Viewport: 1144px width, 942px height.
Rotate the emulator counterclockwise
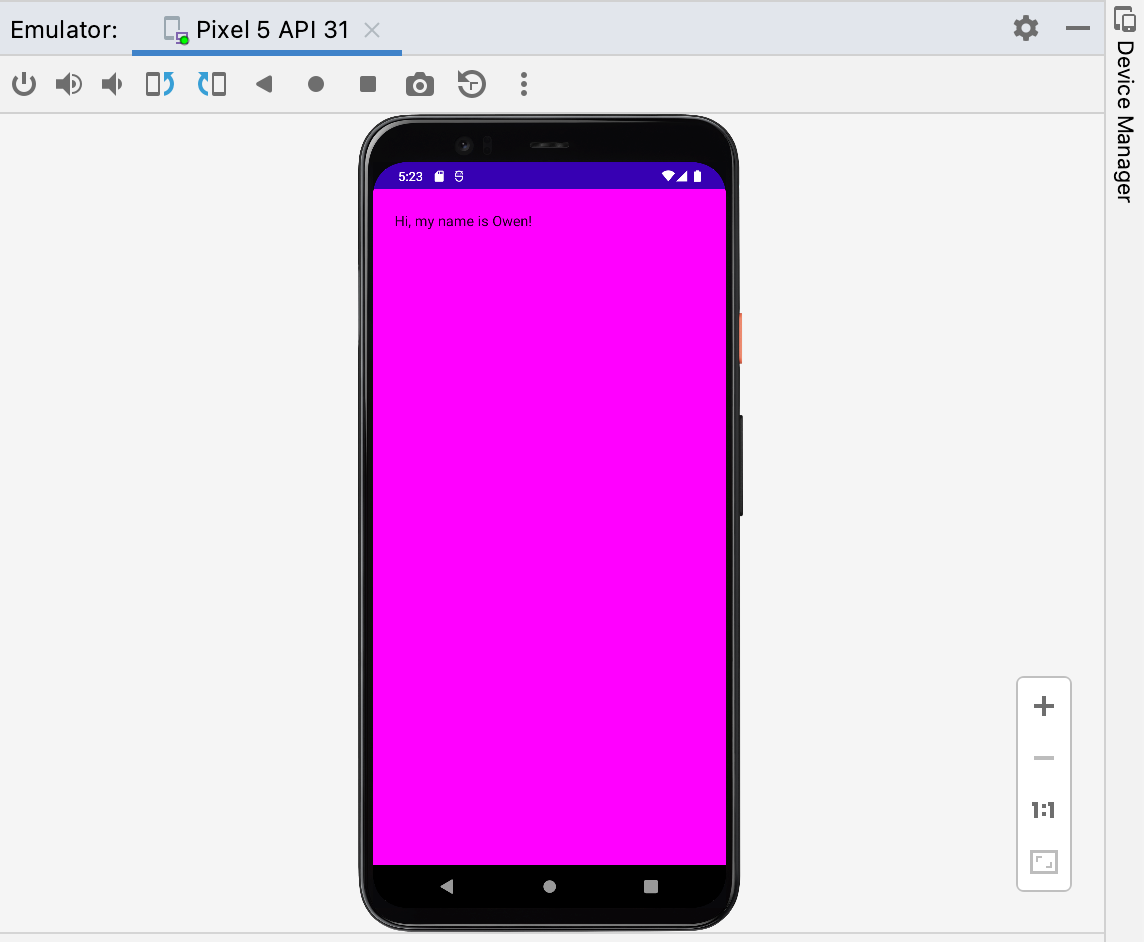click(157, 84)
